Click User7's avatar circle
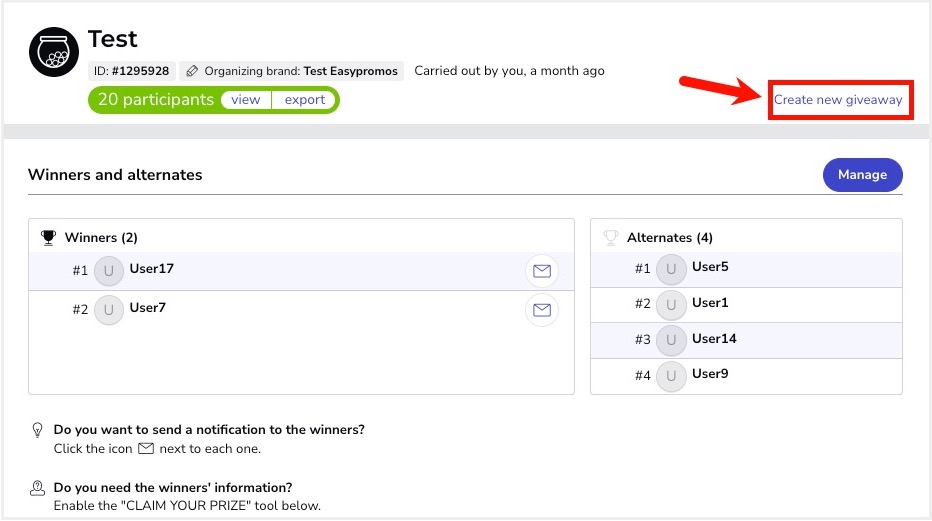 (109, 310)
